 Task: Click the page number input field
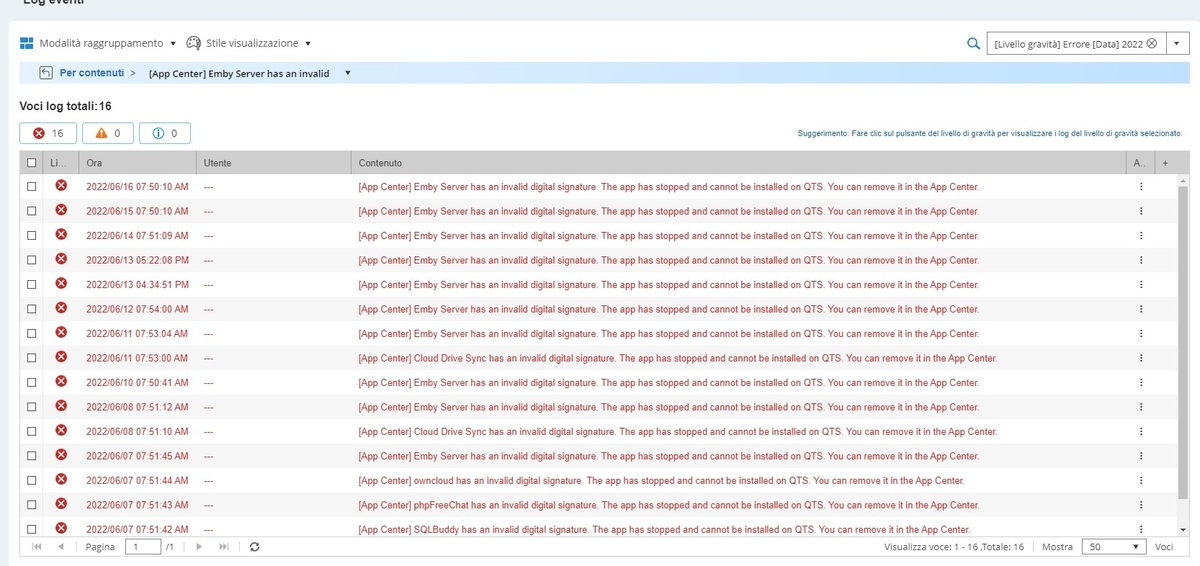point(143,547)
